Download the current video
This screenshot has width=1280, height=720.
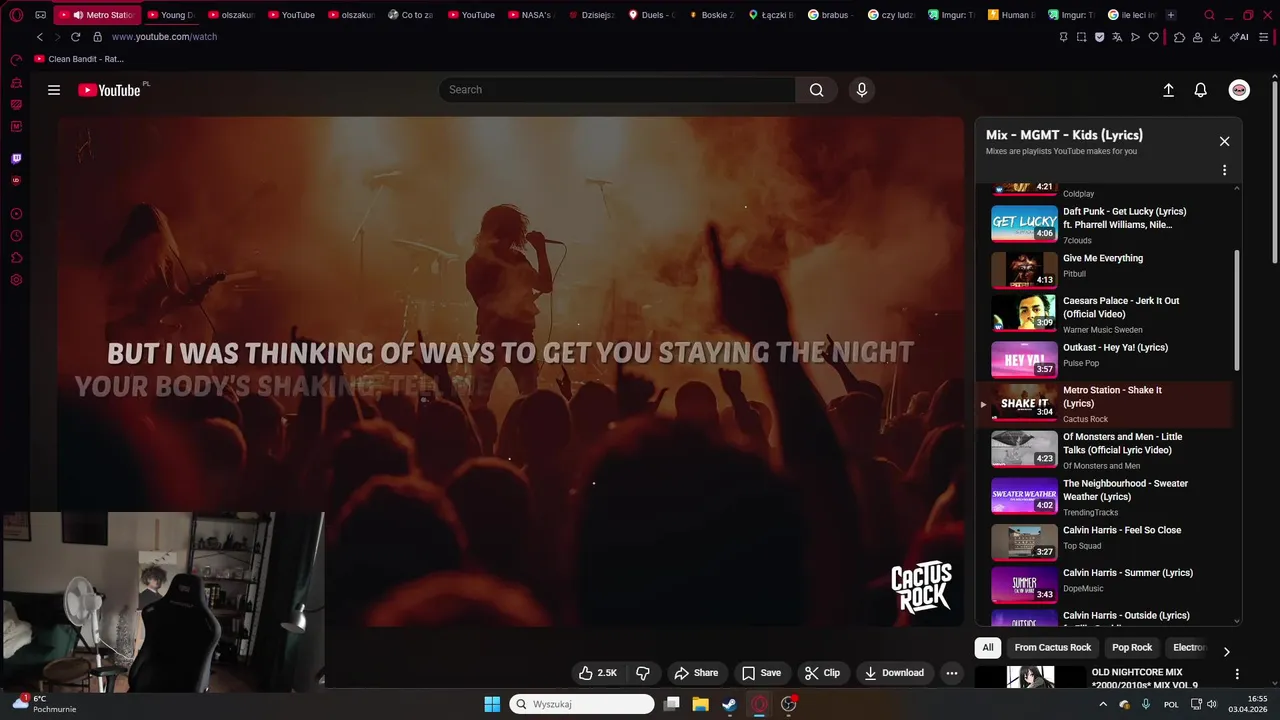point(894,673)
